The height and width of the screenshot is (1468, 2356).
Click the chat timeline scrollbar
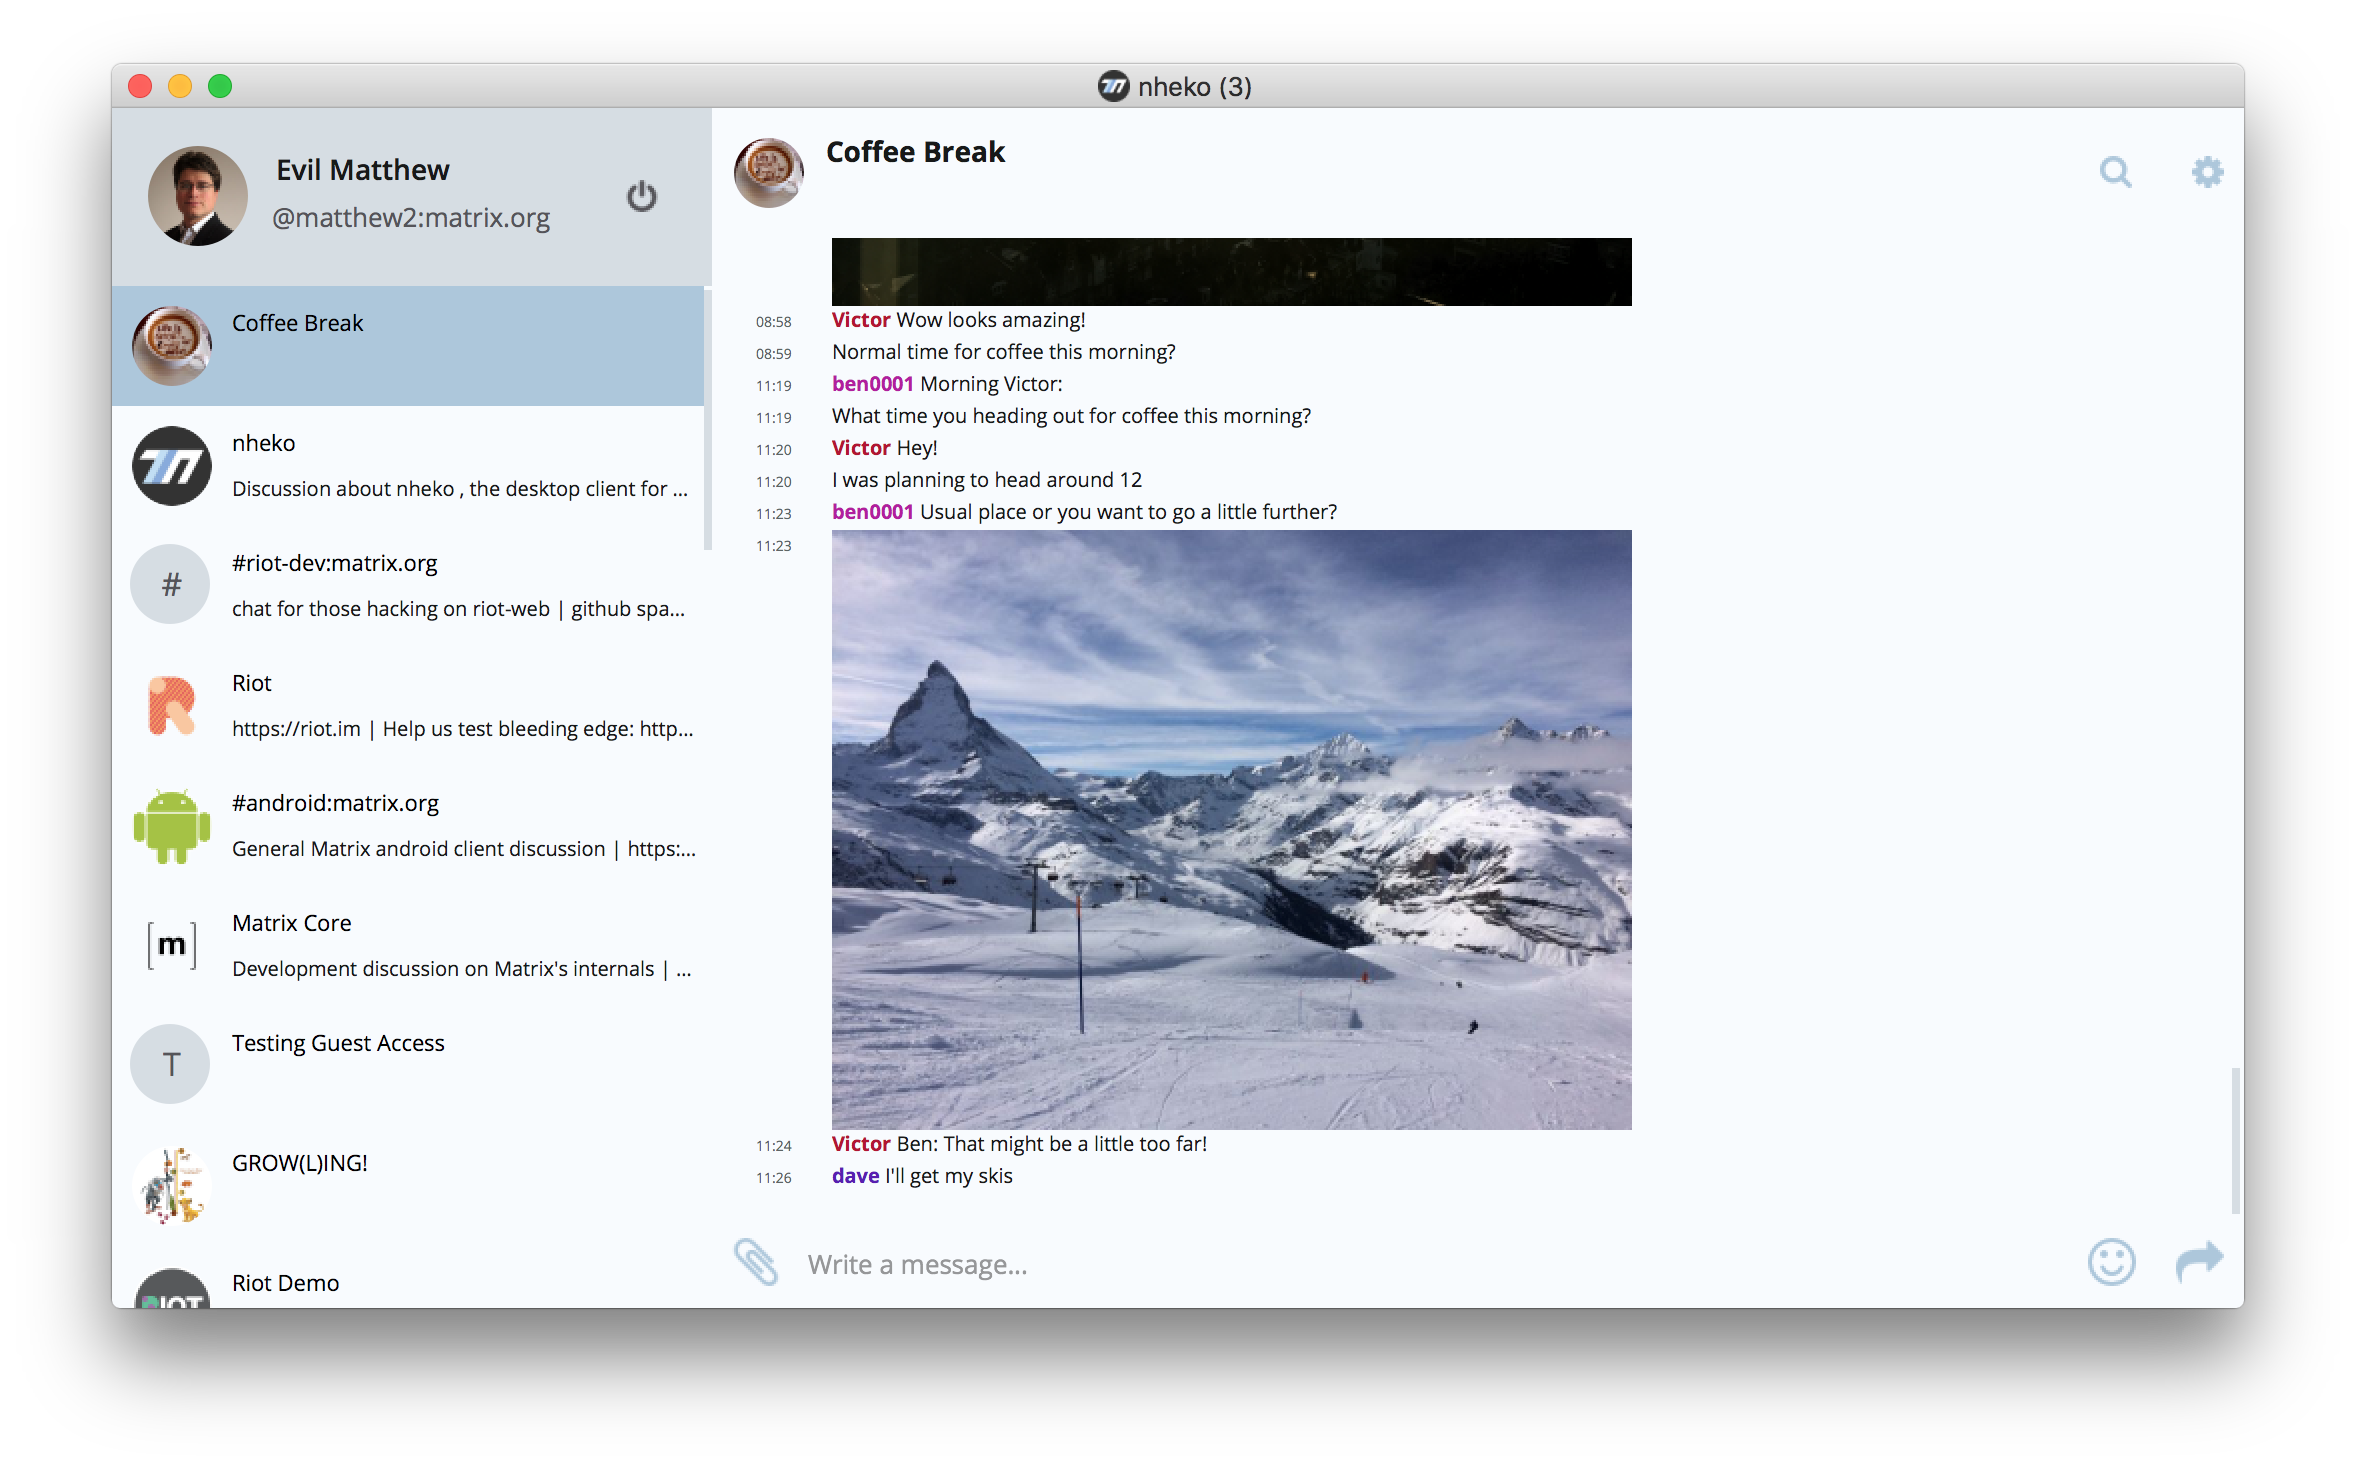(2235, 1140)
